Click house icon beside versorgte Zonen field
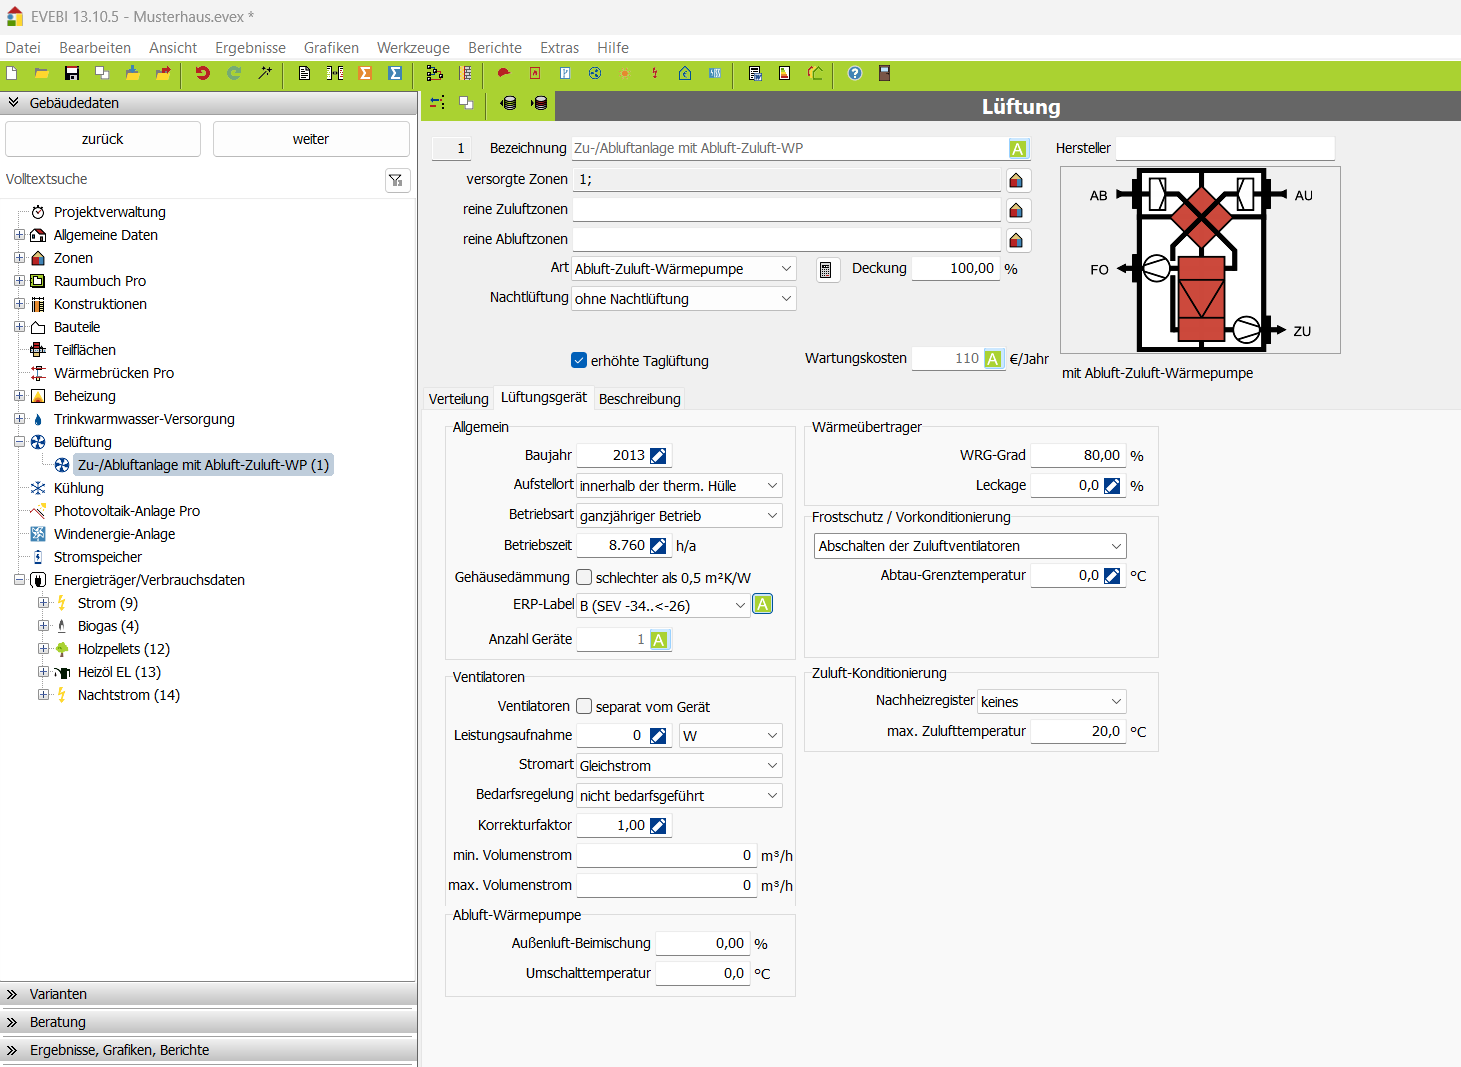Image resolution: width=1461 pixels, height=1067 pixels. pos(1016,180)
